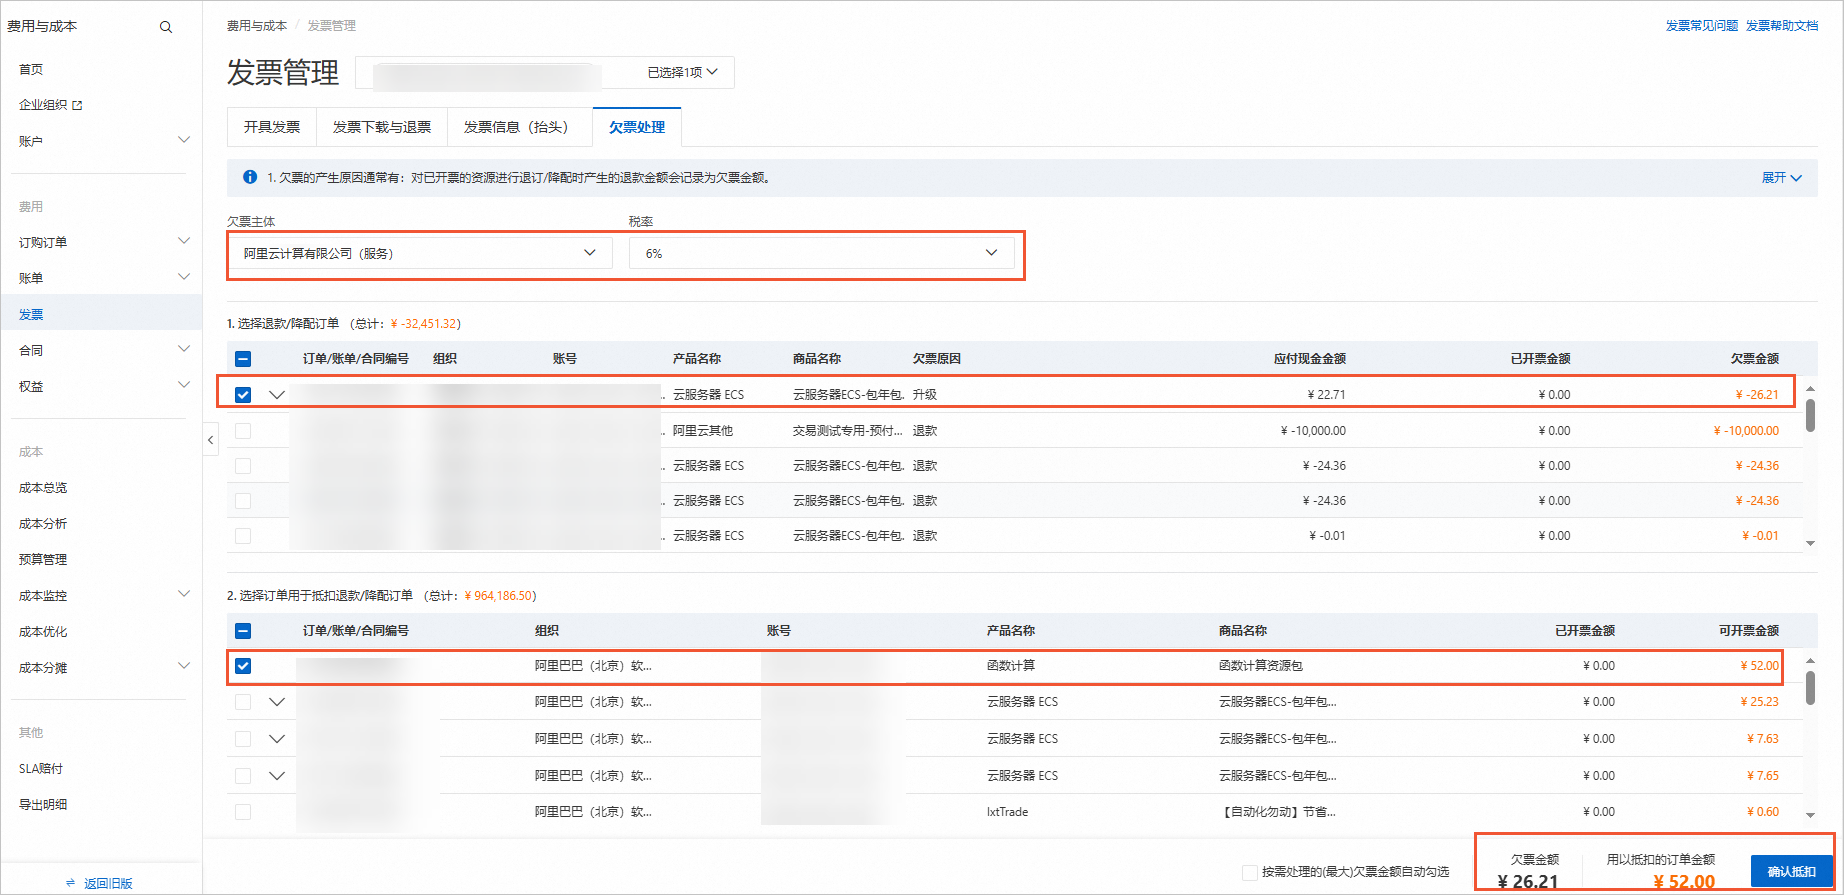Screen dimensions: 1844x895
Task: Click the 确认抵扣 button
Action: (x=1791, y=871)
